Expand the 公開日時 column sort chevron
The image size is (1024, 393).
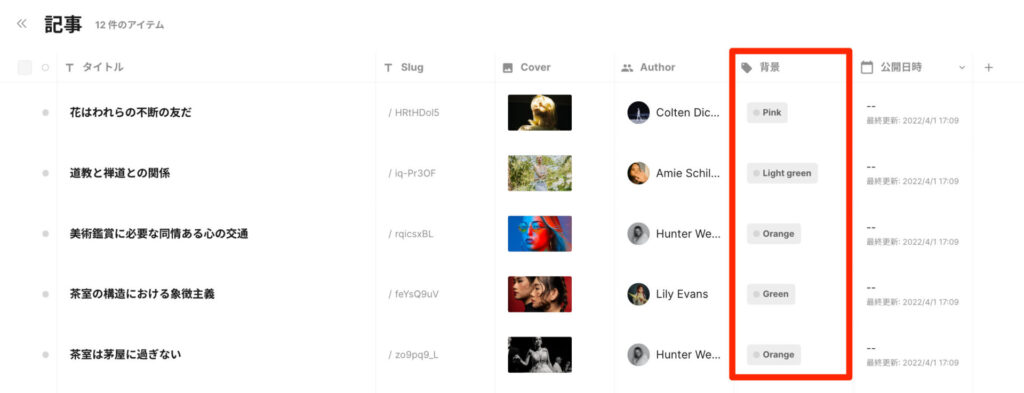click(x=962, y=67)
